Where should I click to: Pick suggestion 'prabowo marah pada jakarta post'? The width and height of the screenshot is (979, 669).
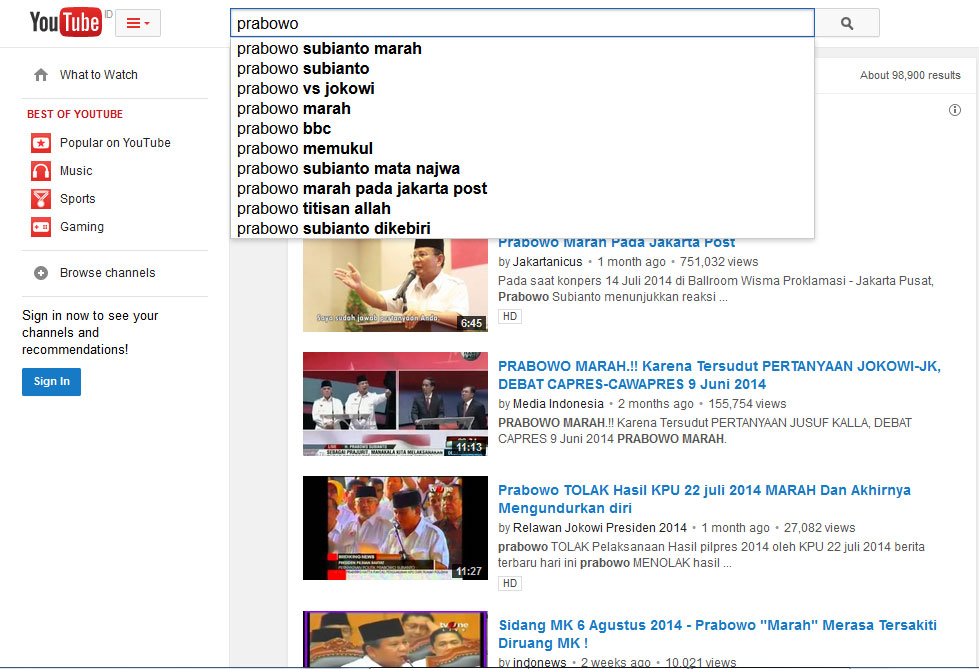522,189
